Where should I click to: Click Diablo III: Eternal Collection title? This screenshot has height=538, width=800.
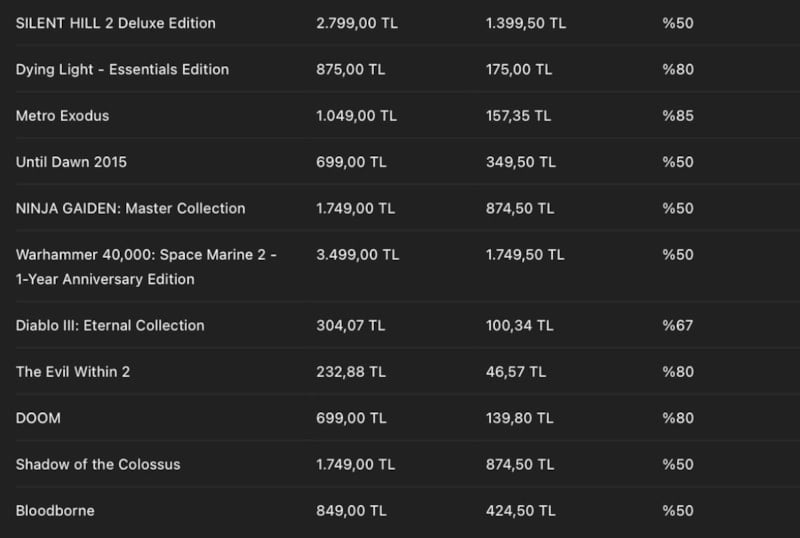110,325
